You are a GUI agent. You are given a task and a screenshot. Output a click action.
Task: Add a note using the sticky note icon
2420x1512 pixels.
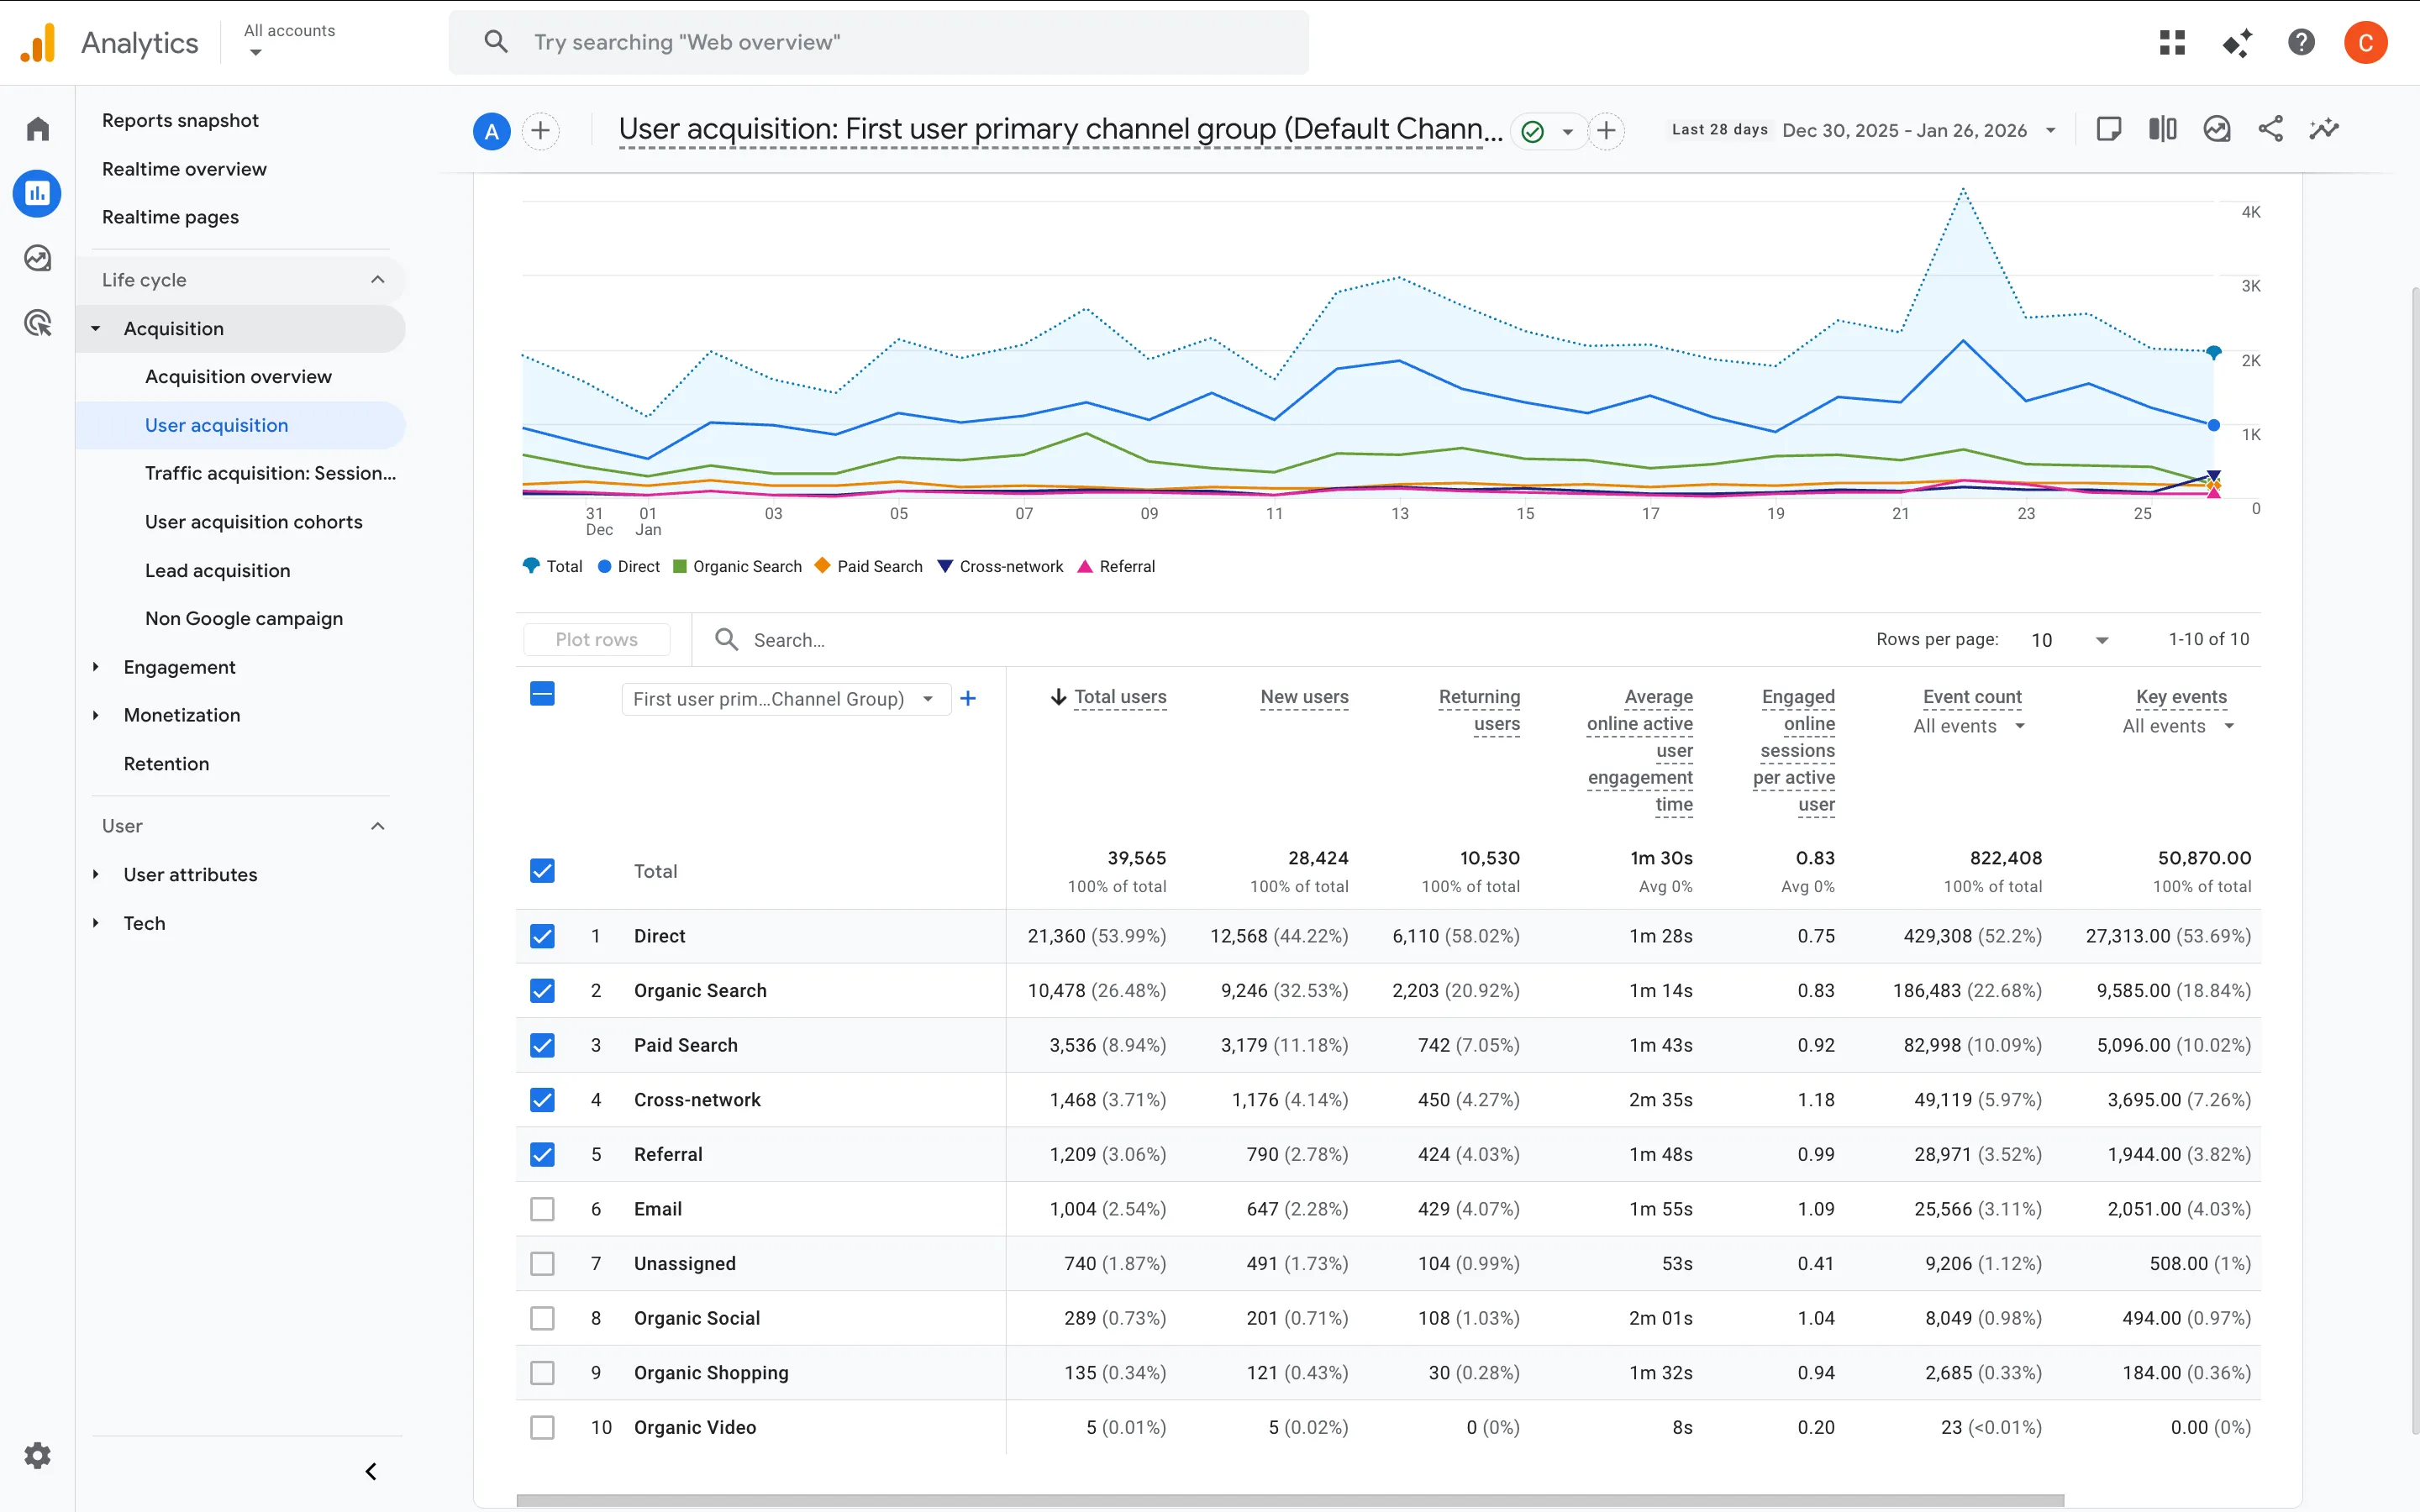[2110, 129]
